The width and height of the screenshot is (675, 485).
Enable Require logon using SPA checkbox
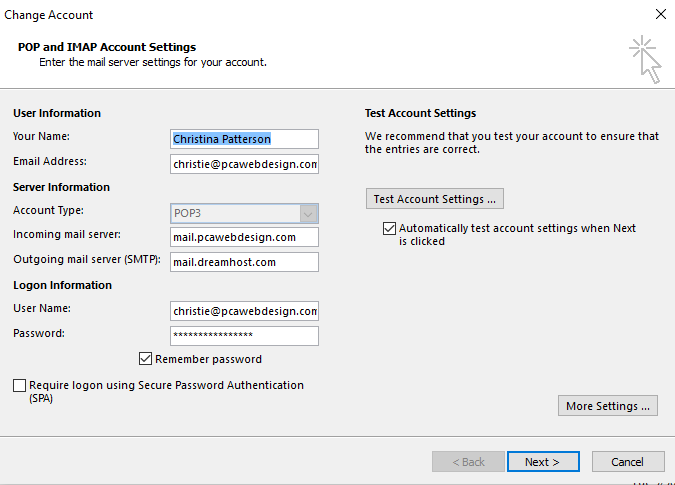19,385
